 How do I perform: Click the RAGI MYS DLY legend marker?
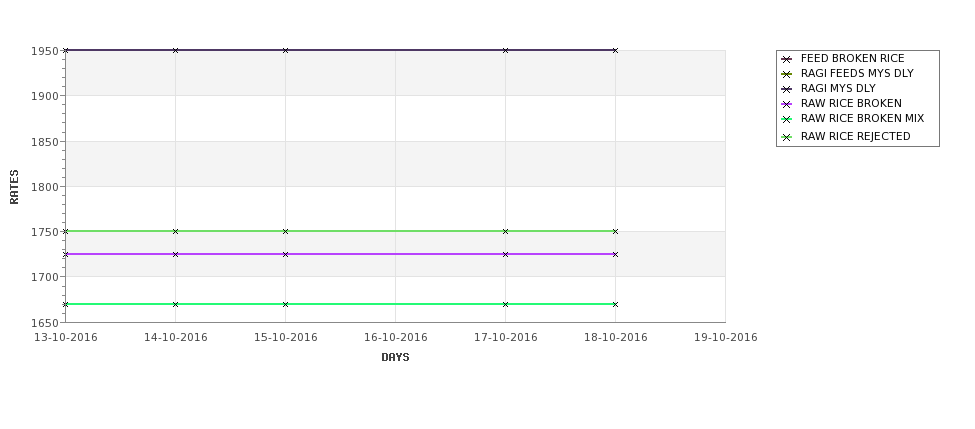point(787,89)
